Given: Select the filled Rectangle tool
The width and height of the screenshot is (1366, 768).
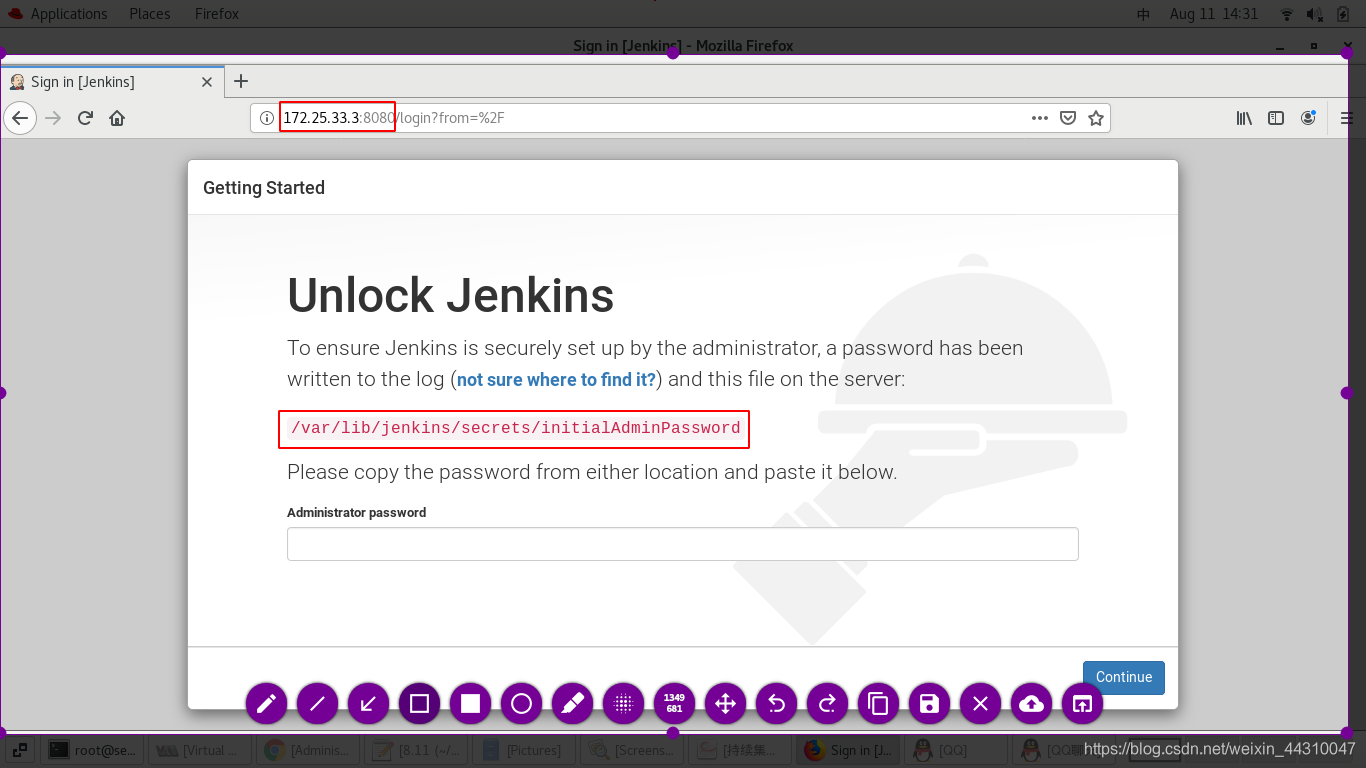Looking at the screenshot, I should (x=470, y=704).
